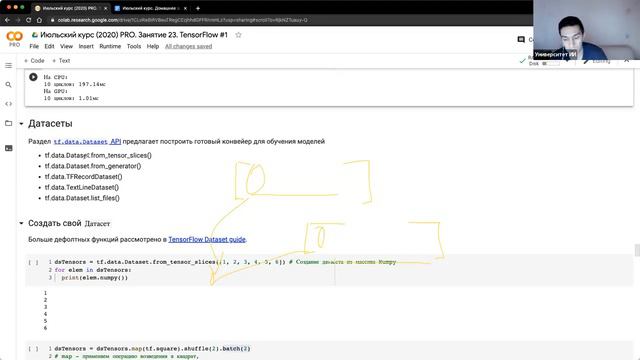Open the code snippets panel icon
The height and width of the screenshot is (360, 640).
pos(8,104)
